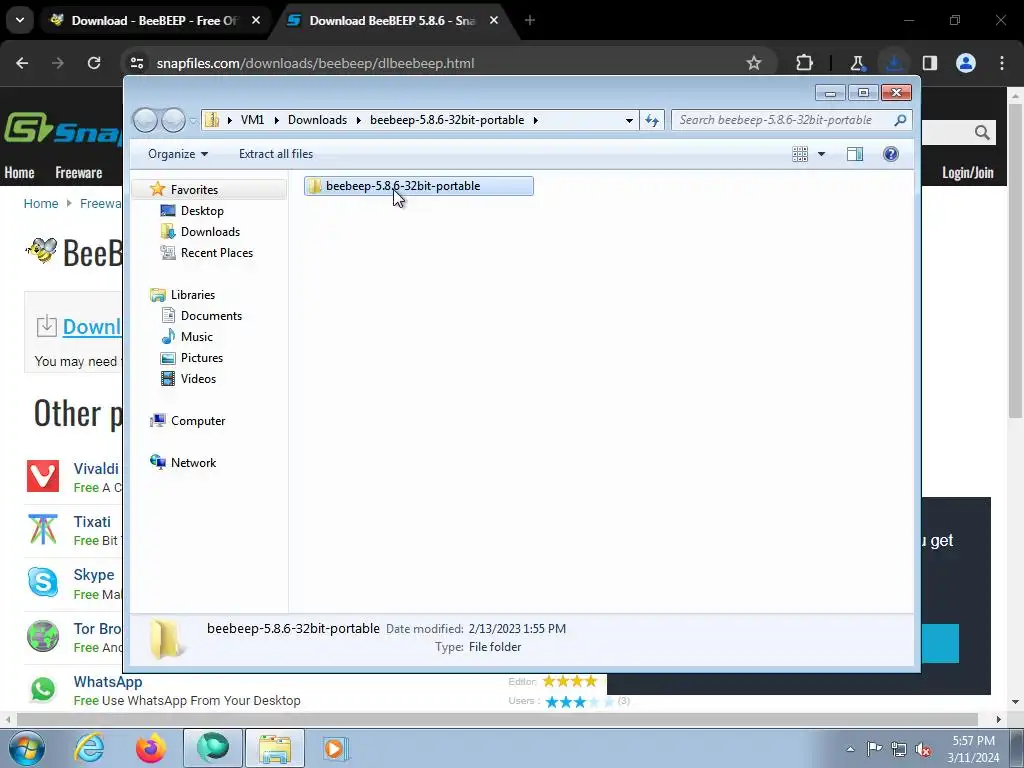Click the Explorer back arrow button
The height and width of the screenshot is (768, 1024).
(145, 120)
